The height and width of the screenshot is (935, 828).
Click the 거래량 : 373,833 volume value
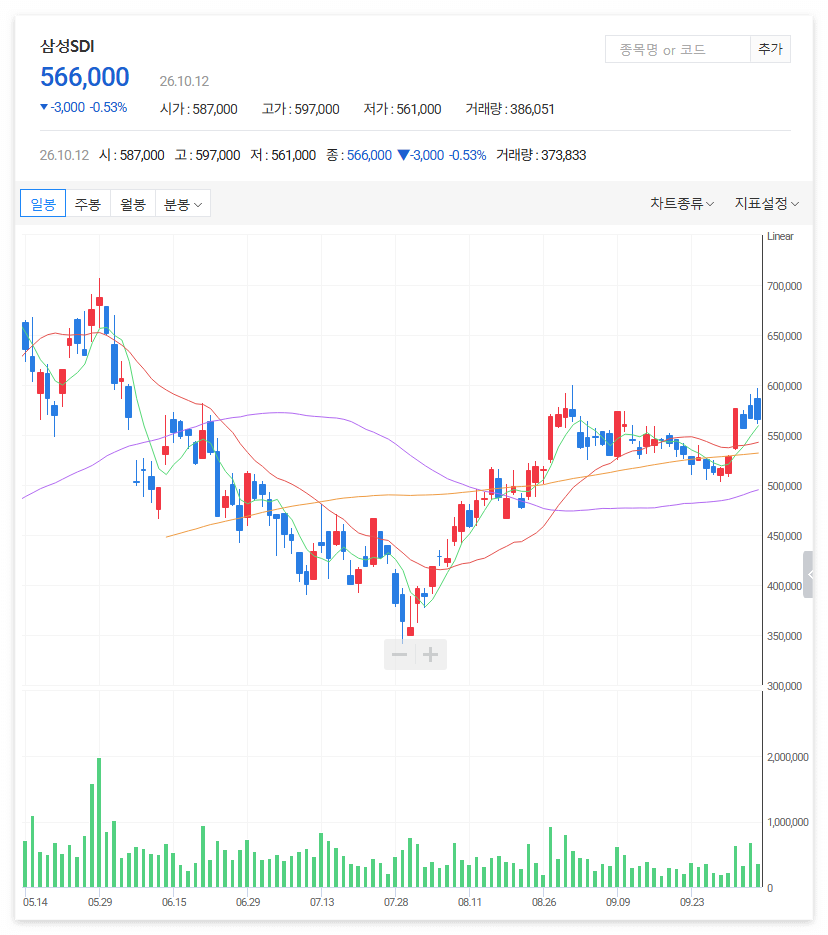541,155
